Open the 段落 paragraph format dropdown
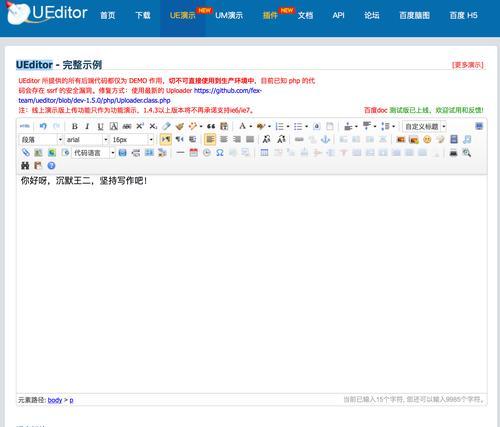The width and height of the screenshot is (500, 427). [x=41, y=139]
